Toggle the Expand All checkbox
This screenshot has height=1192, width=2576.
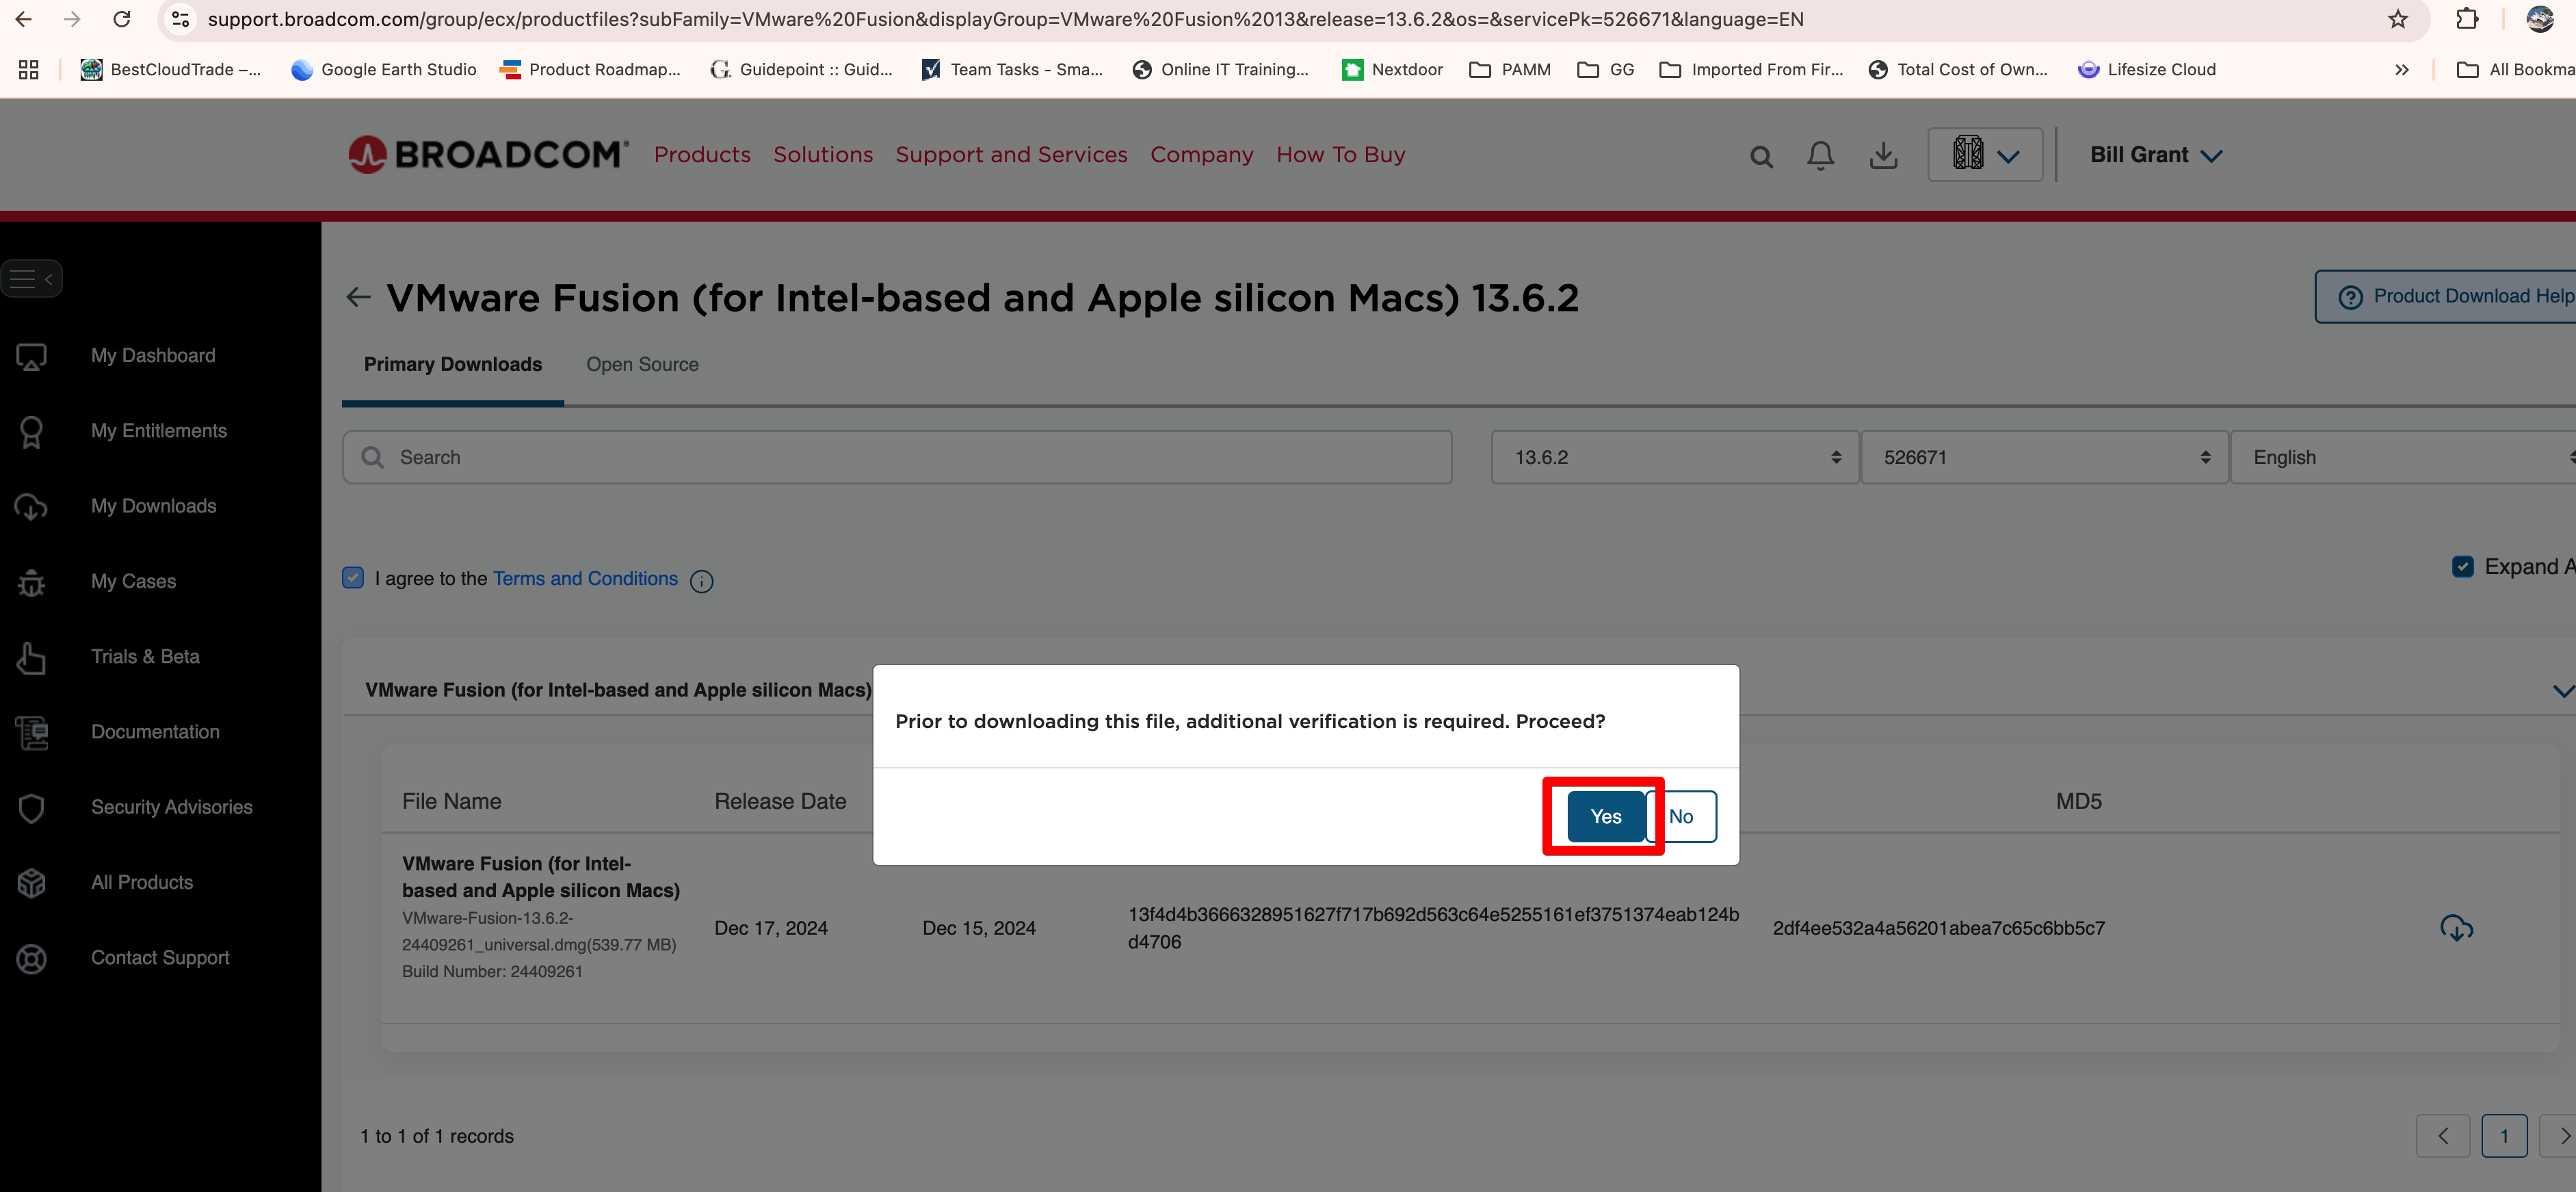pyautogui.click(x=2462, y=567)
